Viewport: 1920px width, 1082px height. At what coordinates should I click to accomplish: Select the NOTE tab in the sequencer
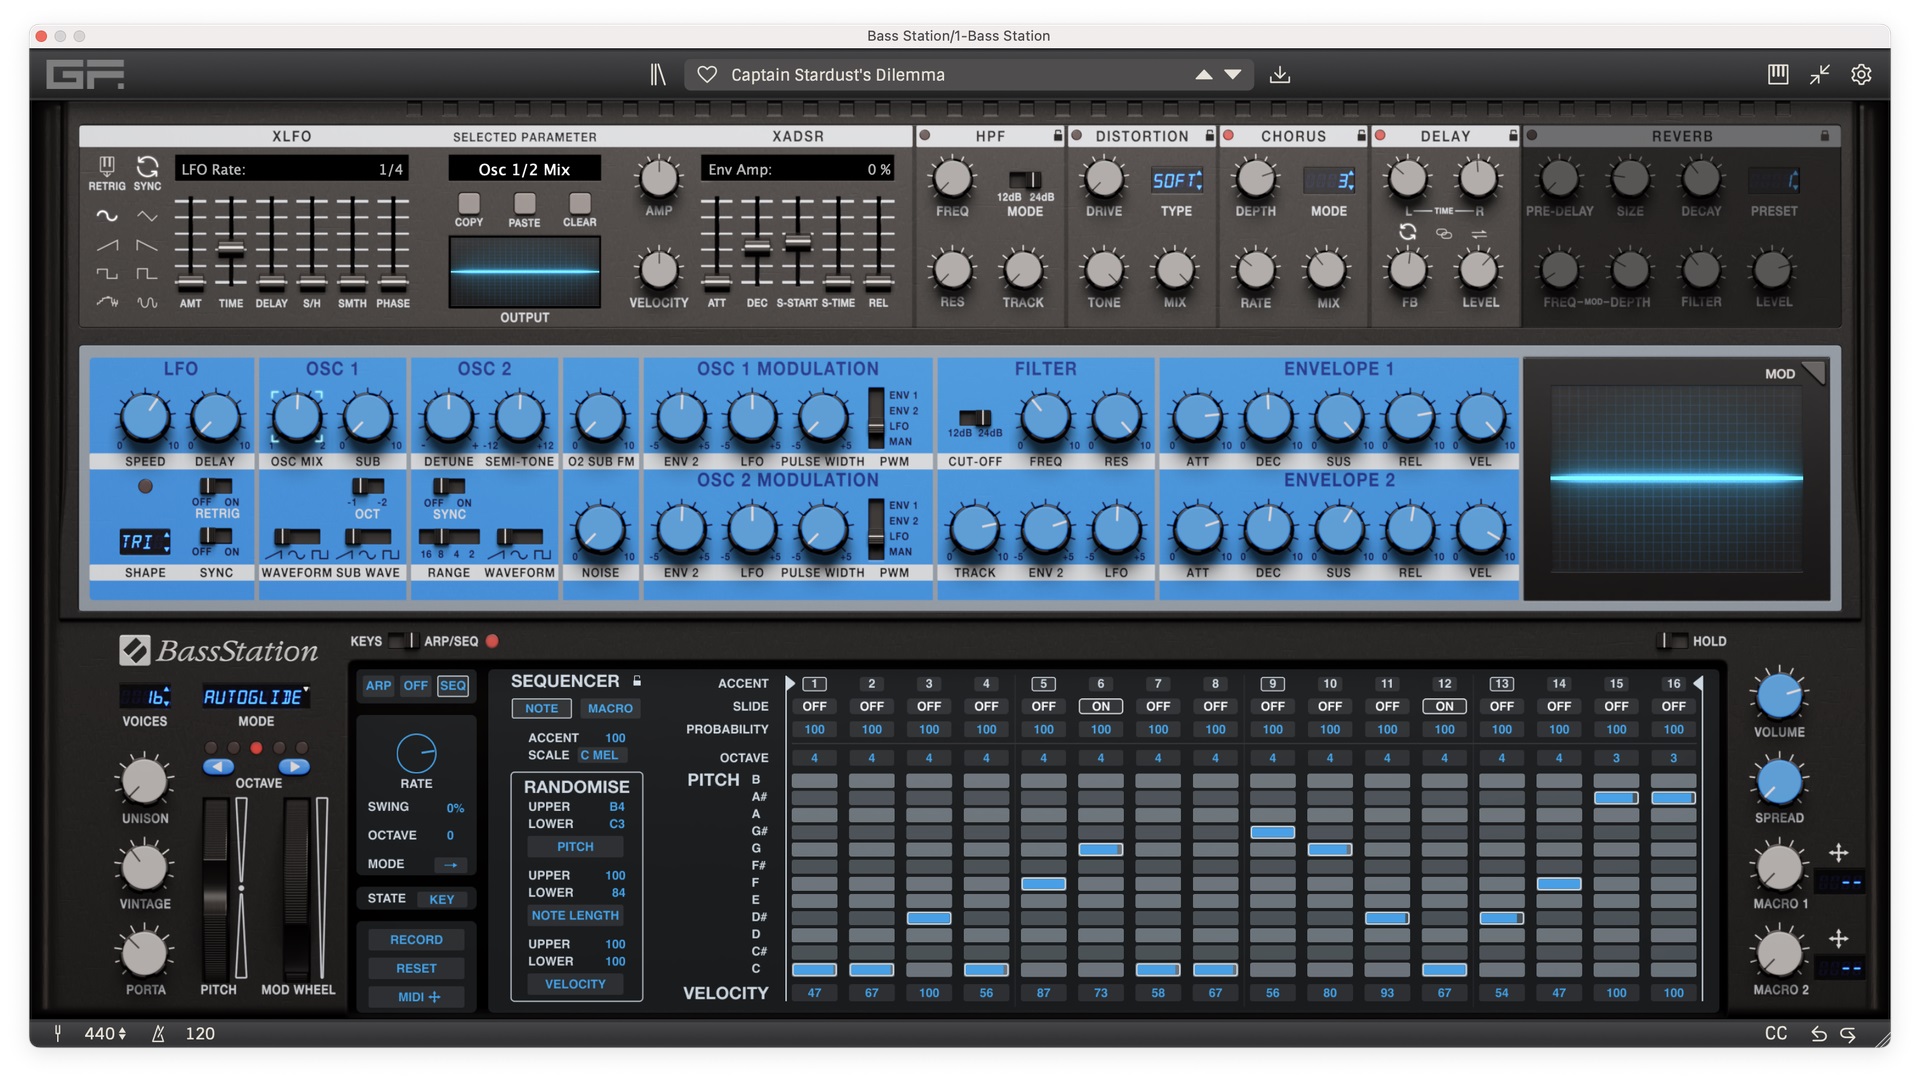tap(541, 708)
